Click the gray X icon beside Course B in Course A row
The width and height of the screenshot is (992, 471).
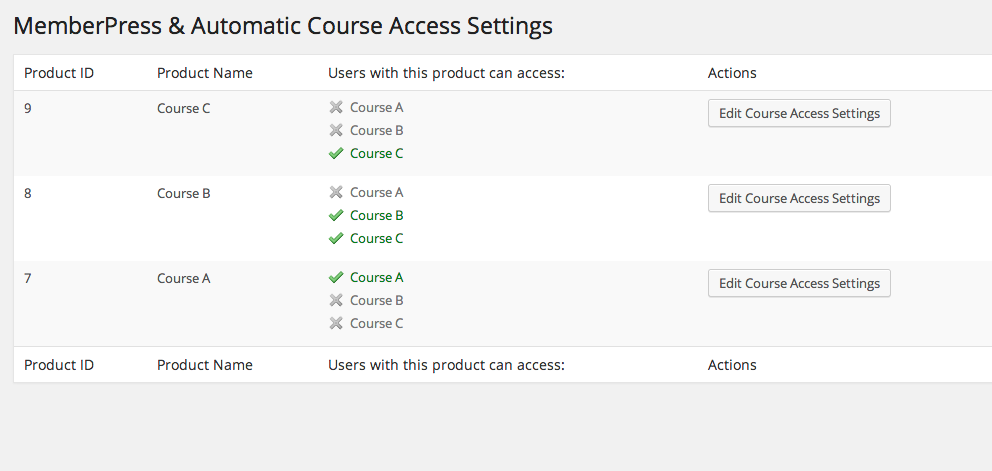click(x=336, y=301)
